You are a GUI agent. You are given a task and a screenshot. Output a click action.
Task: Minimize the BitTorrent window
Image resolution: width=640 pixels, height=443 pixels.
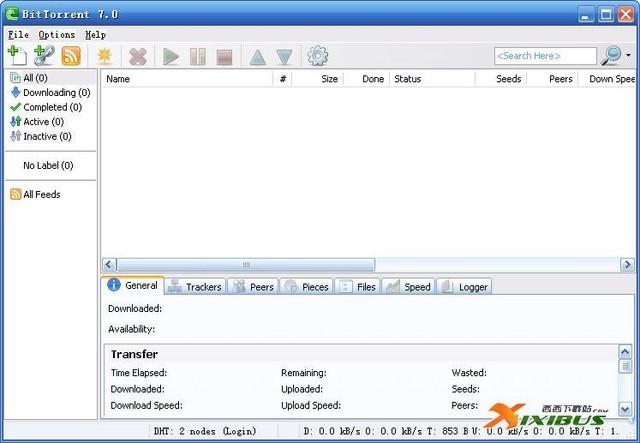[x=586, y=15]
